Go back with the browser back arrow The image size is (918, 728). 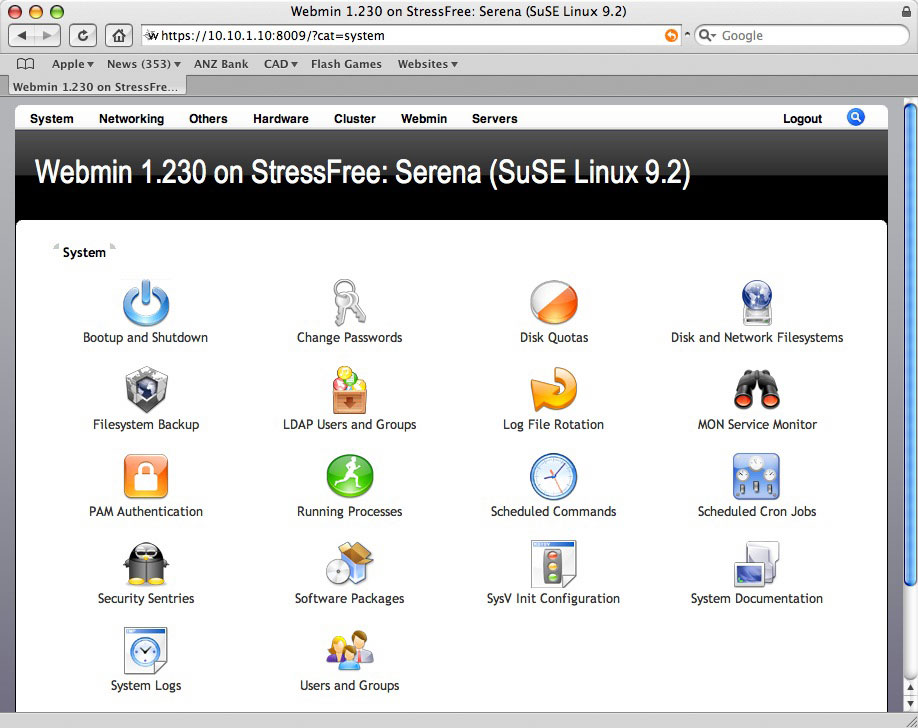22,36
